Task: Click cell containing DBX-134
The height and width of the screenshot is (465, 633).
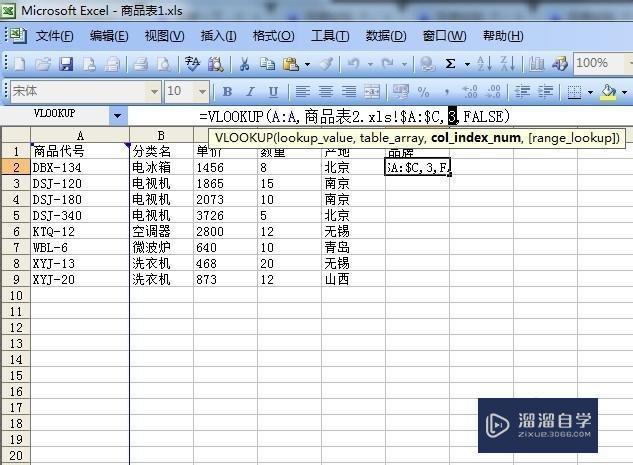Action: [80, 167]
